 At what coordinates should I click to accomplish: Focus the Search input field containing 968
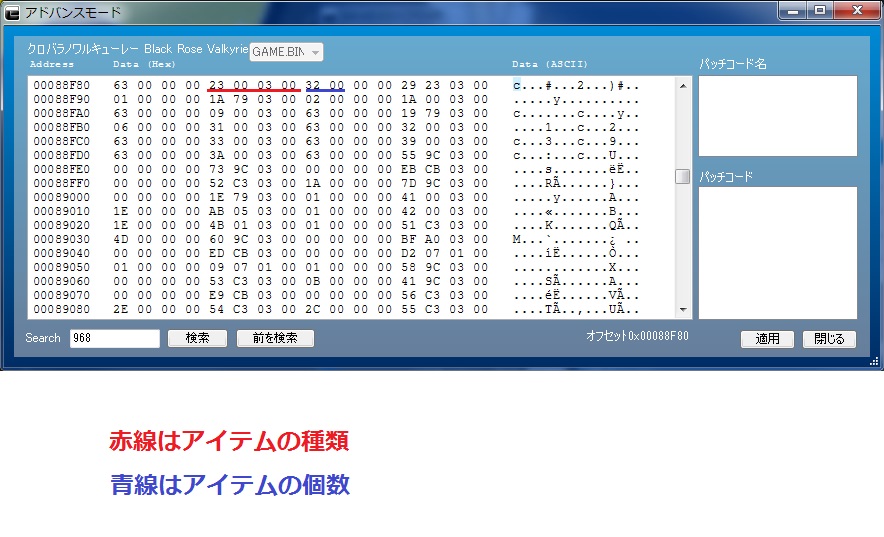(x=114, y=338)
